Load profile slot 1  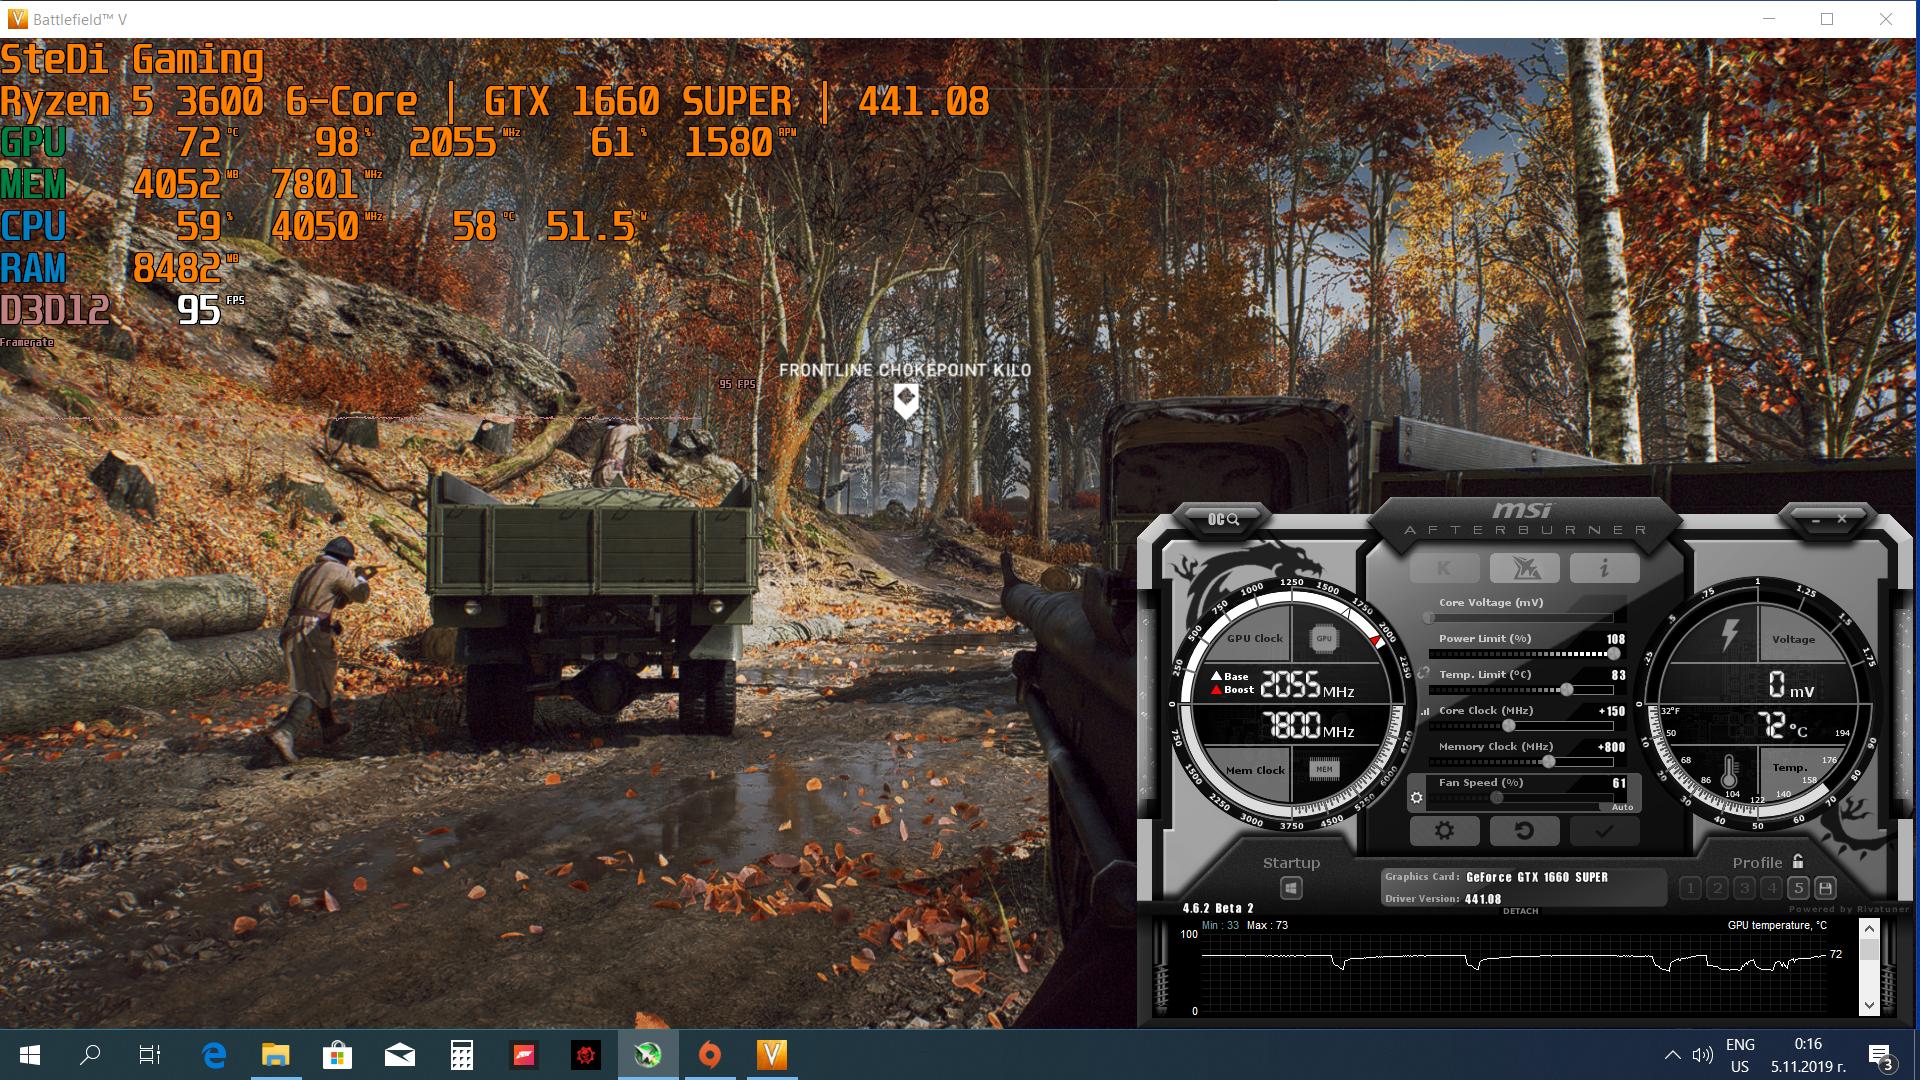tap(1690, 888)
